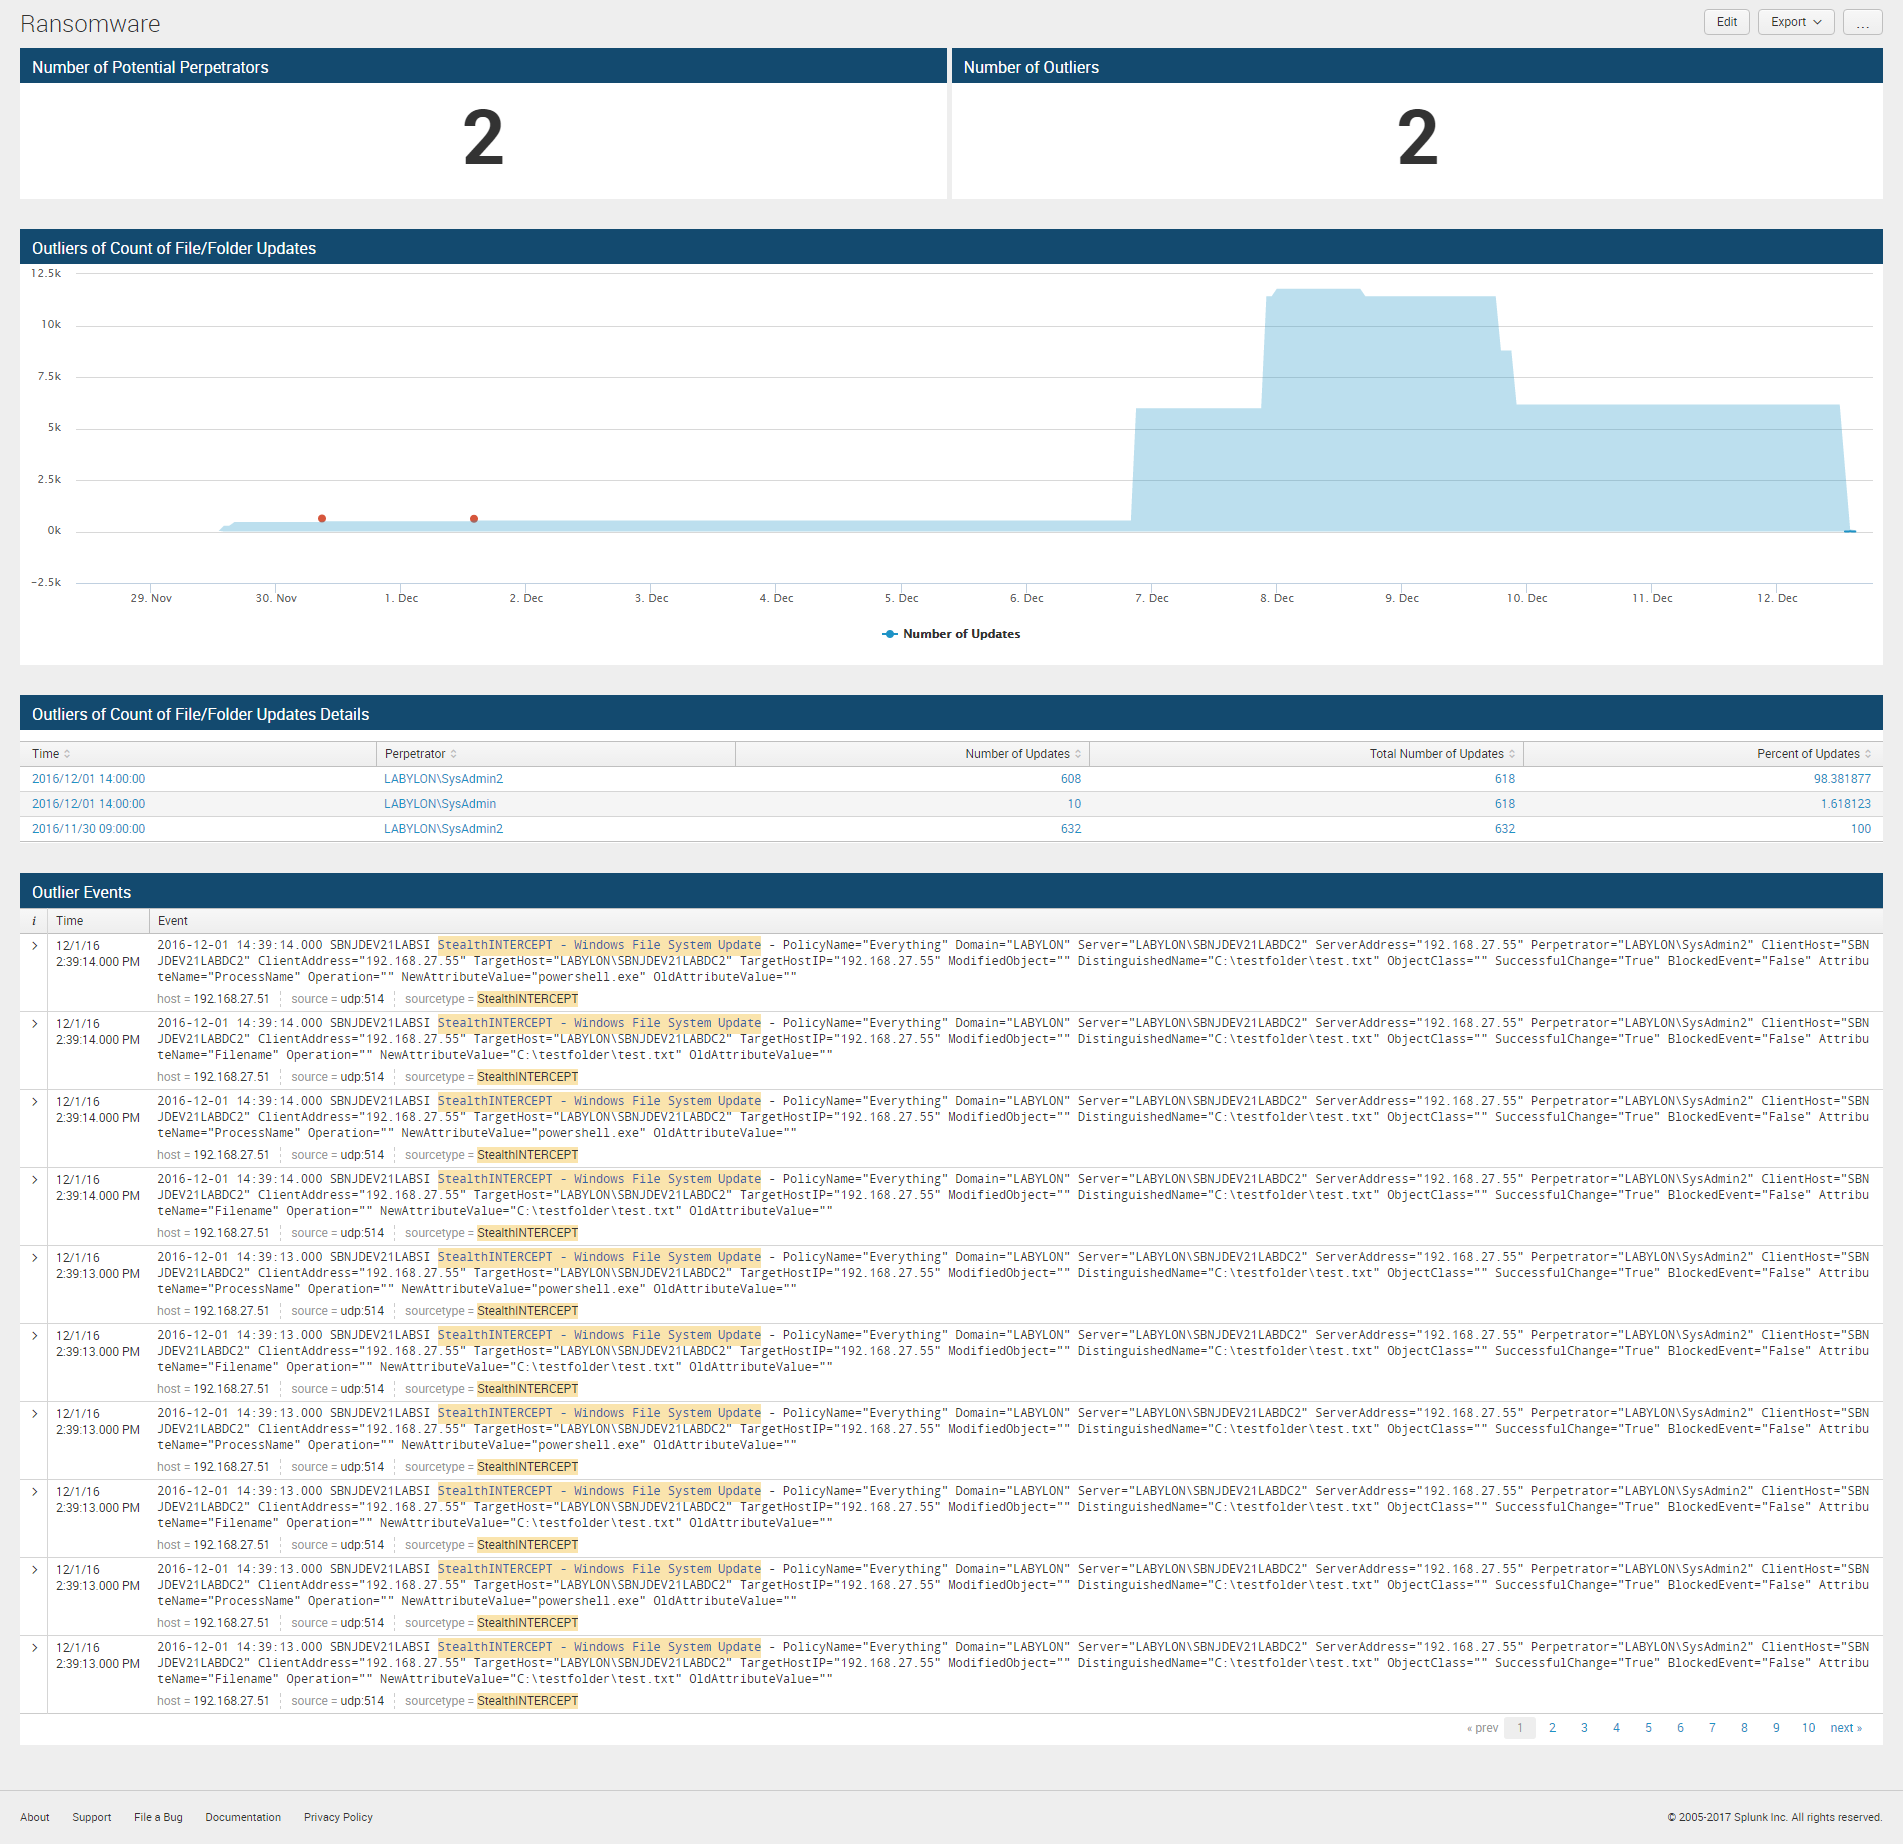Click the 1.618123 percent value
Viewport: 1903px width, 1844px height.
coord(1845,804)
